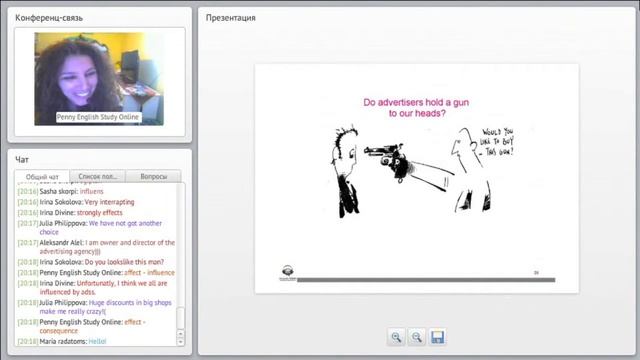Click the chat scrollbar thumb

click(180, 318)
